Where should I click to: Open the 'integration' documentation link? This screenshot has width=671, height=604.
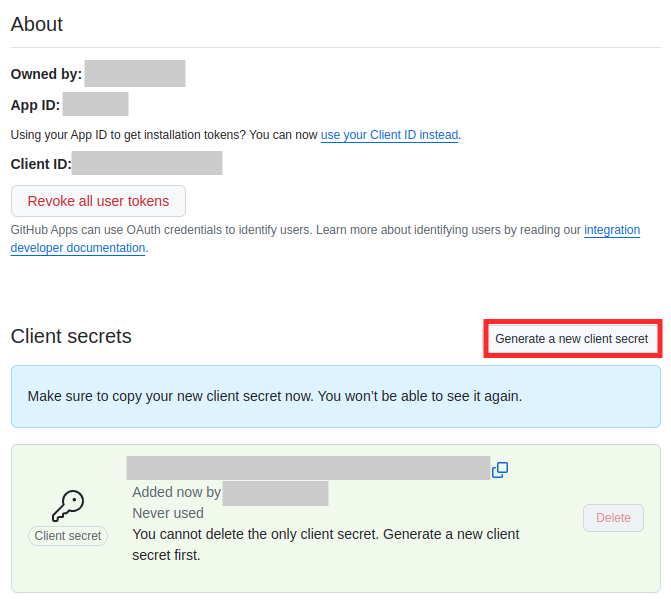tap(612, 230)
